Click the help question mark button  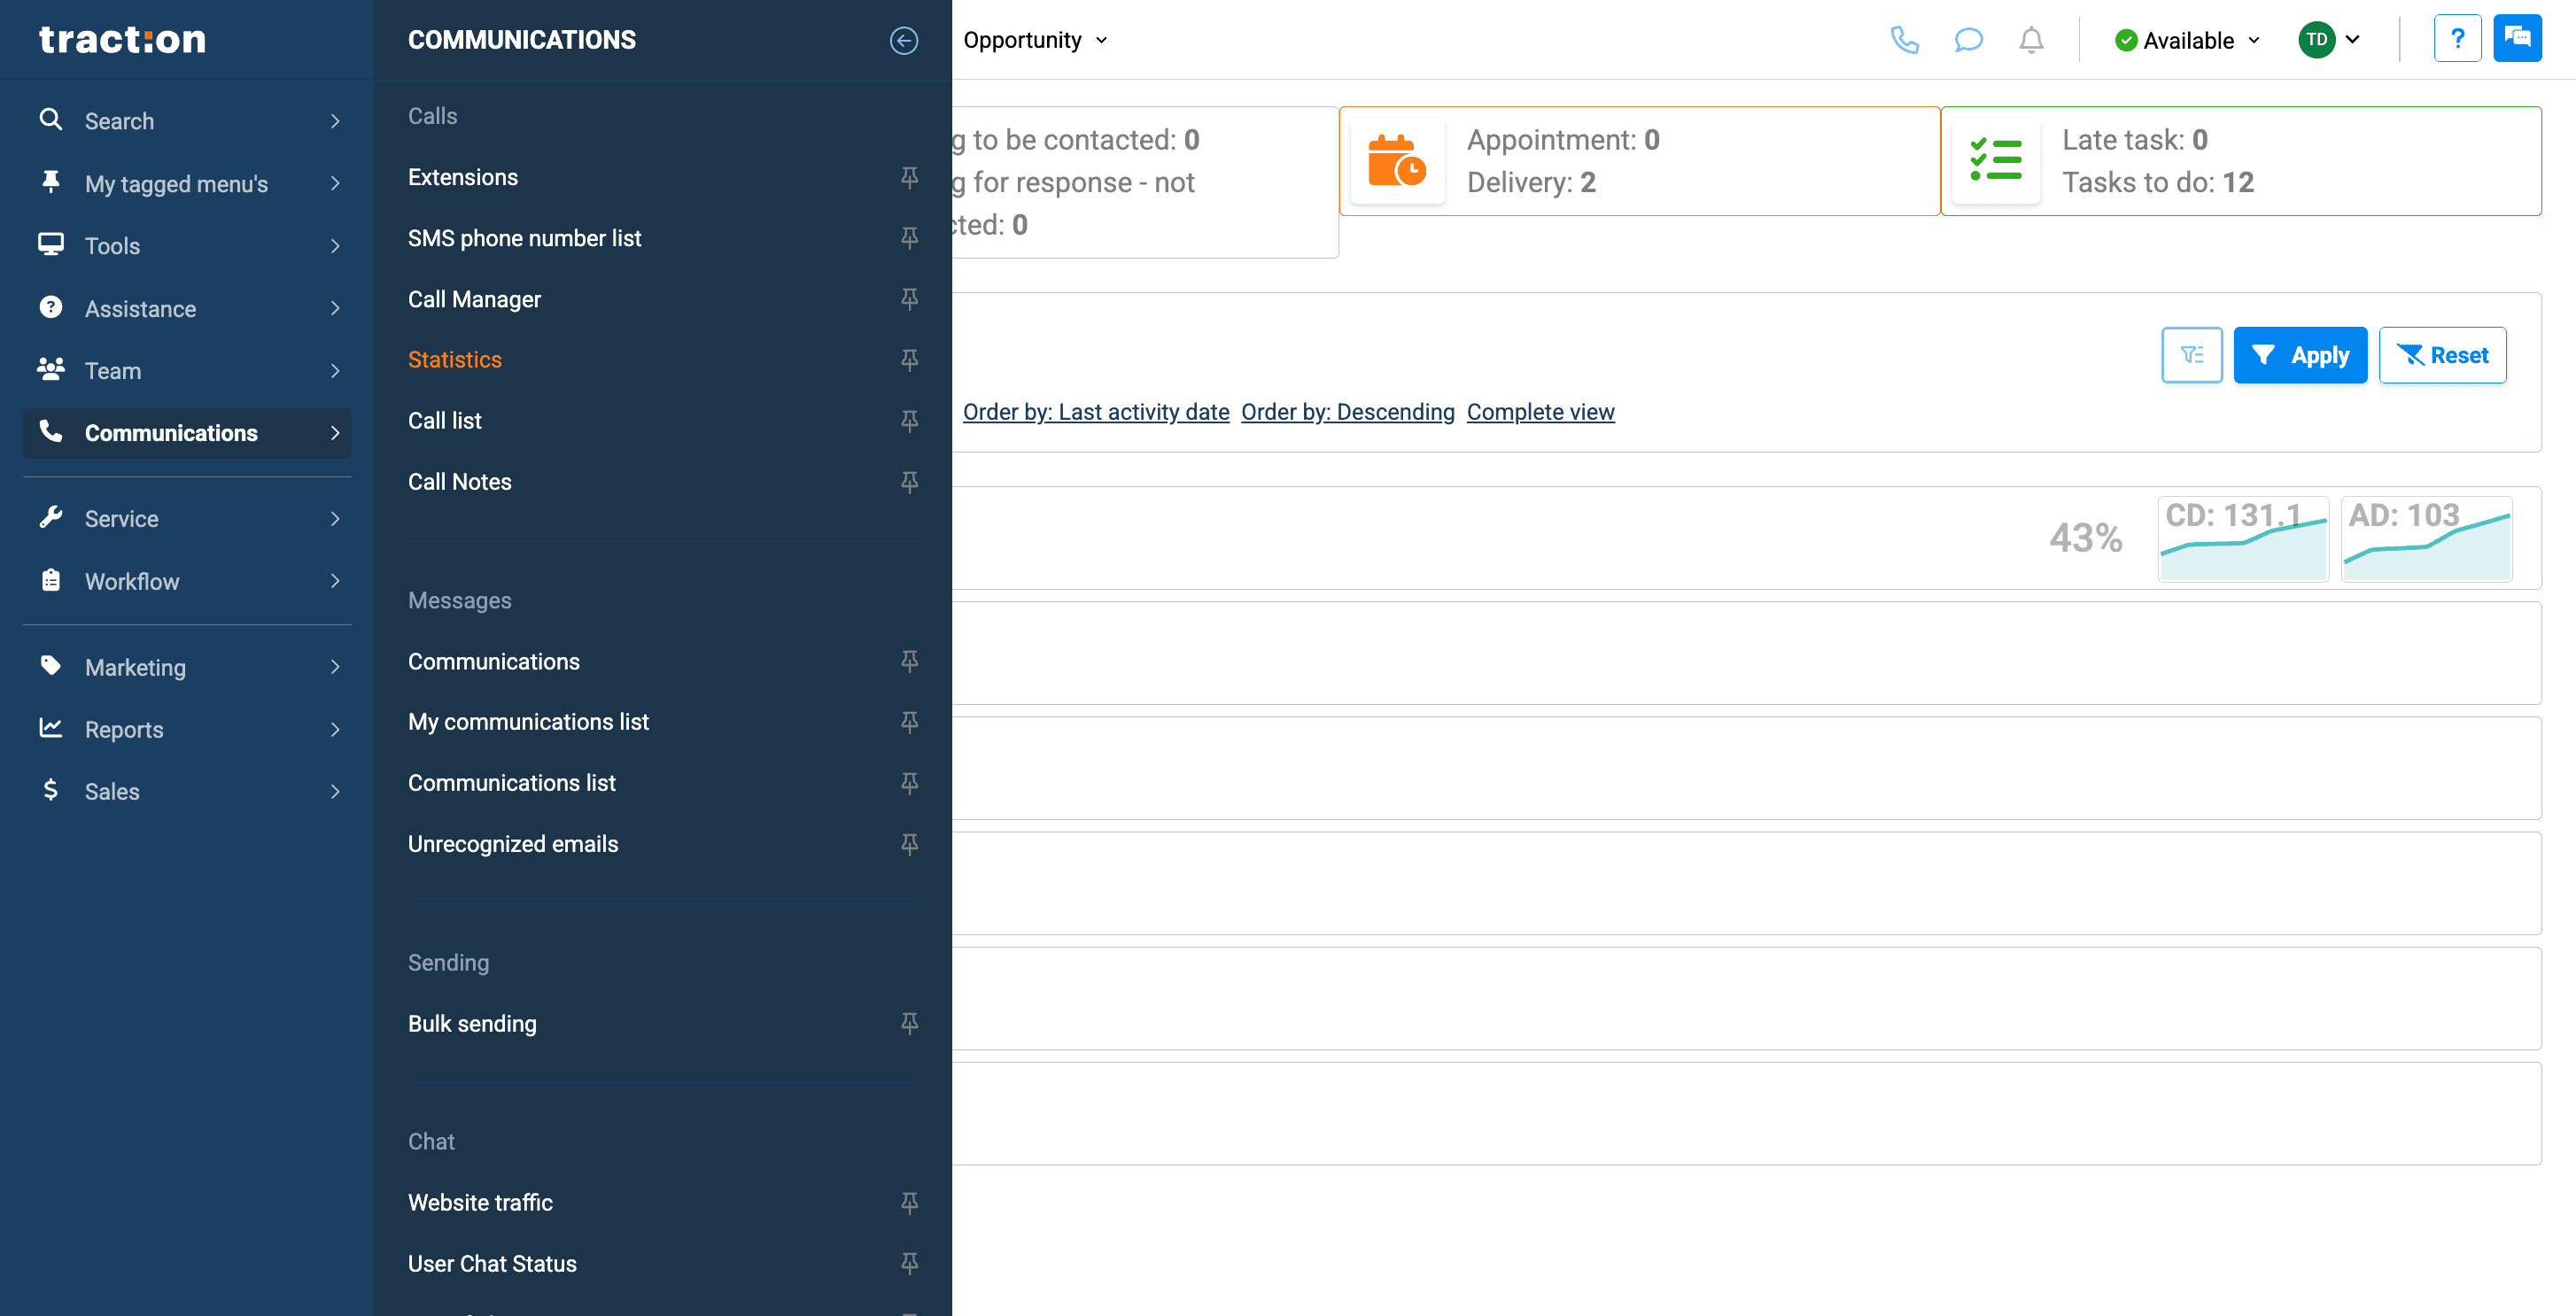(2457, 39)
